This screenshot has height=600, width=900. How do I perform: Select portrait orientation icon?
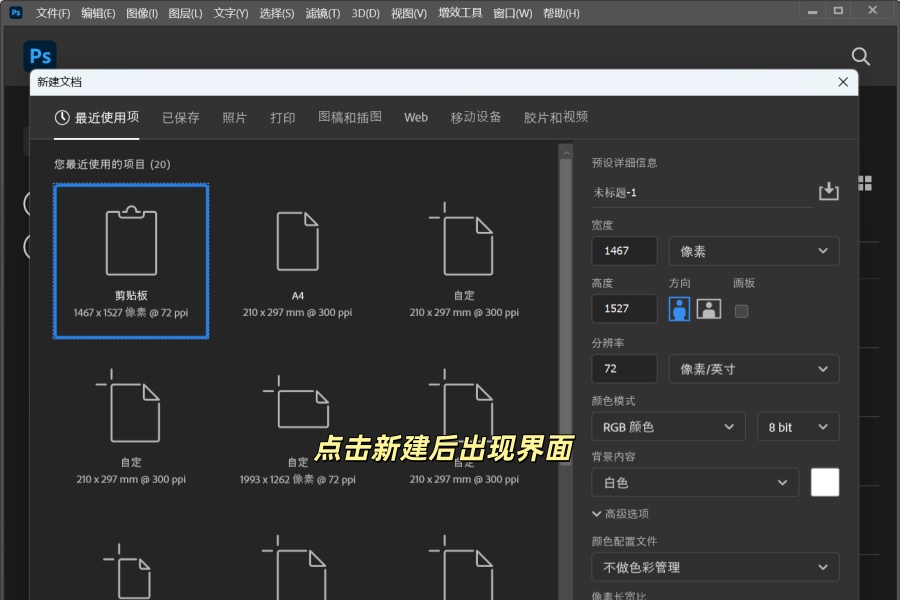tap(679, 309)
